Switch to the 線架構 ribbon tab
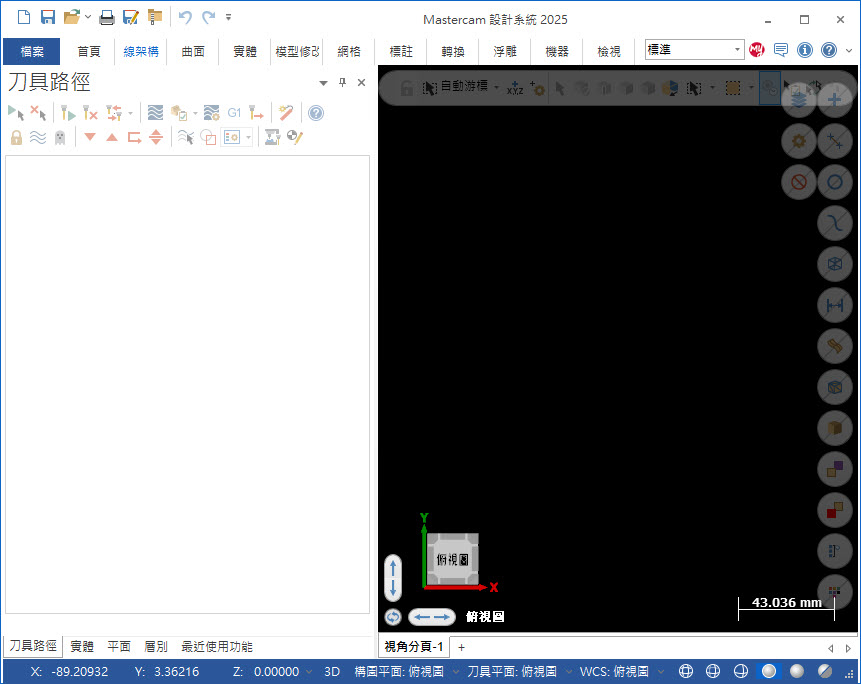 [x=141, y=52]
